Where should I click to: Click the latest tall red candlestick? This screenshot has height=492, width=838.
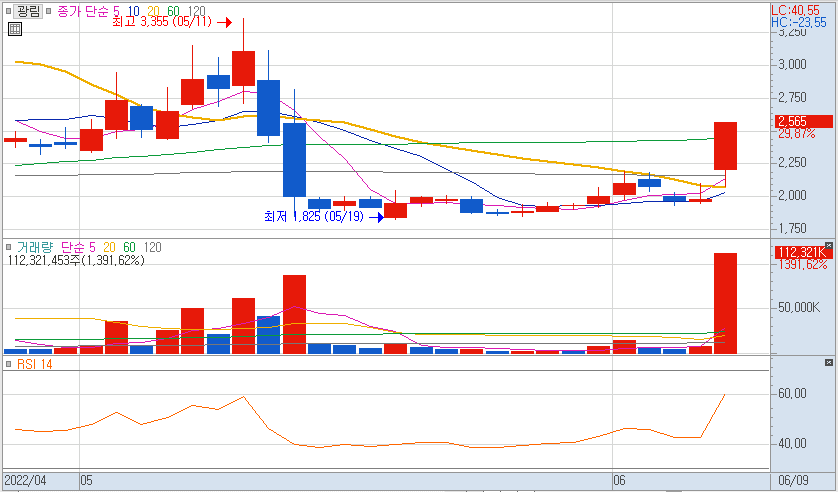(x=726, y=146)
